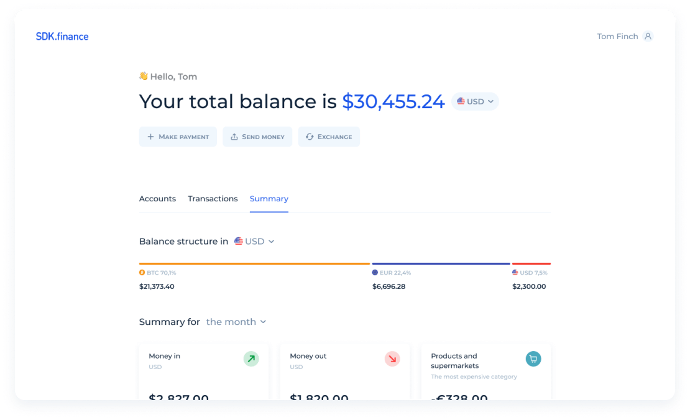Viewport: 690px width, 420px height.
Task: Click the EUR currency dot icon
Action: (375, 273)
